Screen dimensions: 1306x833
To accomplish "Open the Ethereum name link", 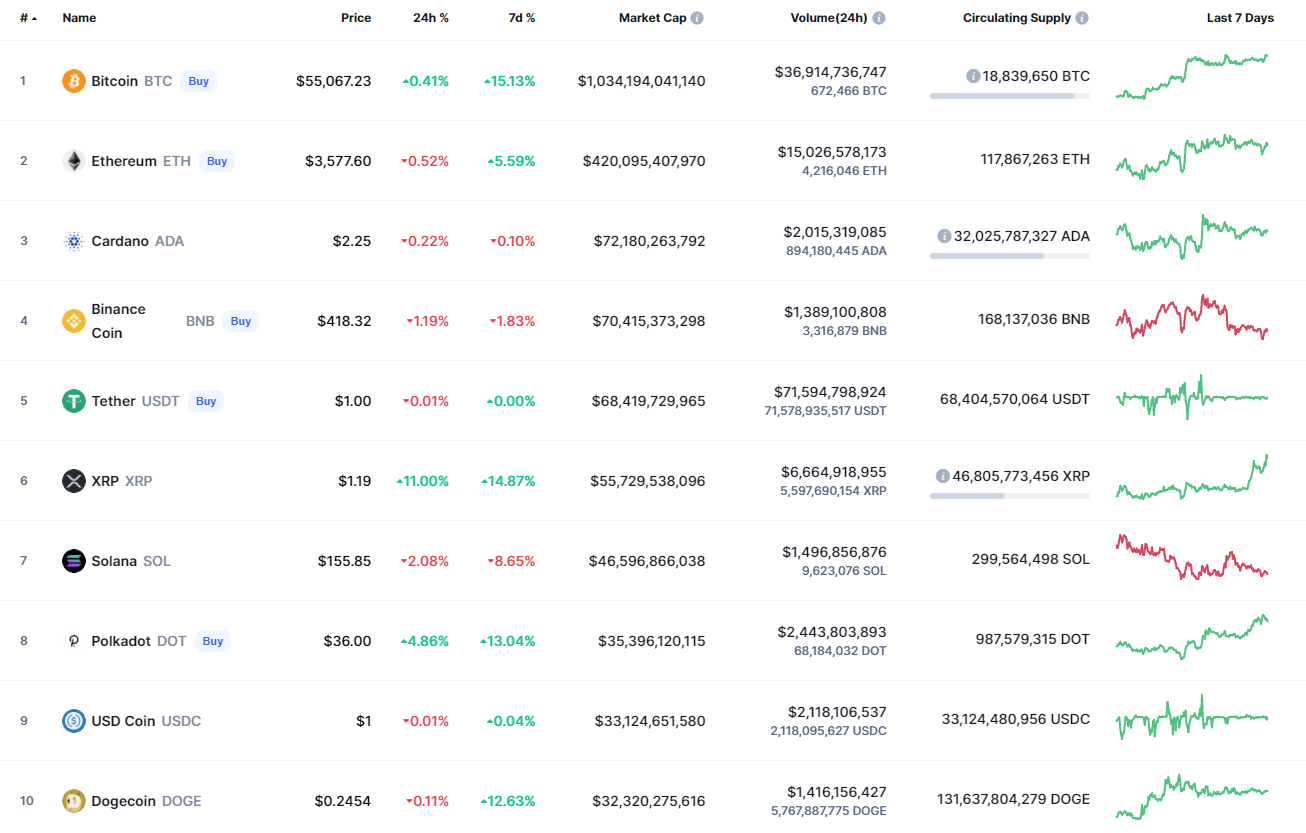I will click(124, 161).
